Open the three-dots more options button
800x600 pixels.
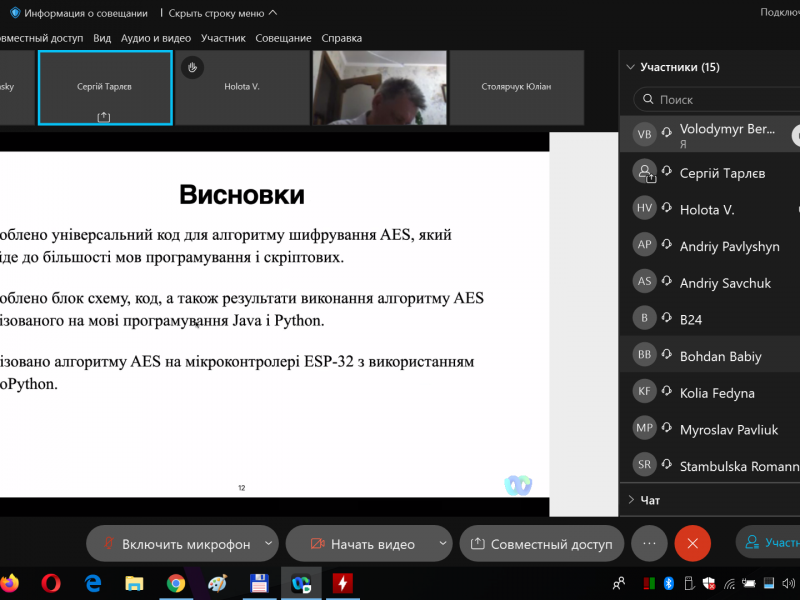click(x=649, y=543)
